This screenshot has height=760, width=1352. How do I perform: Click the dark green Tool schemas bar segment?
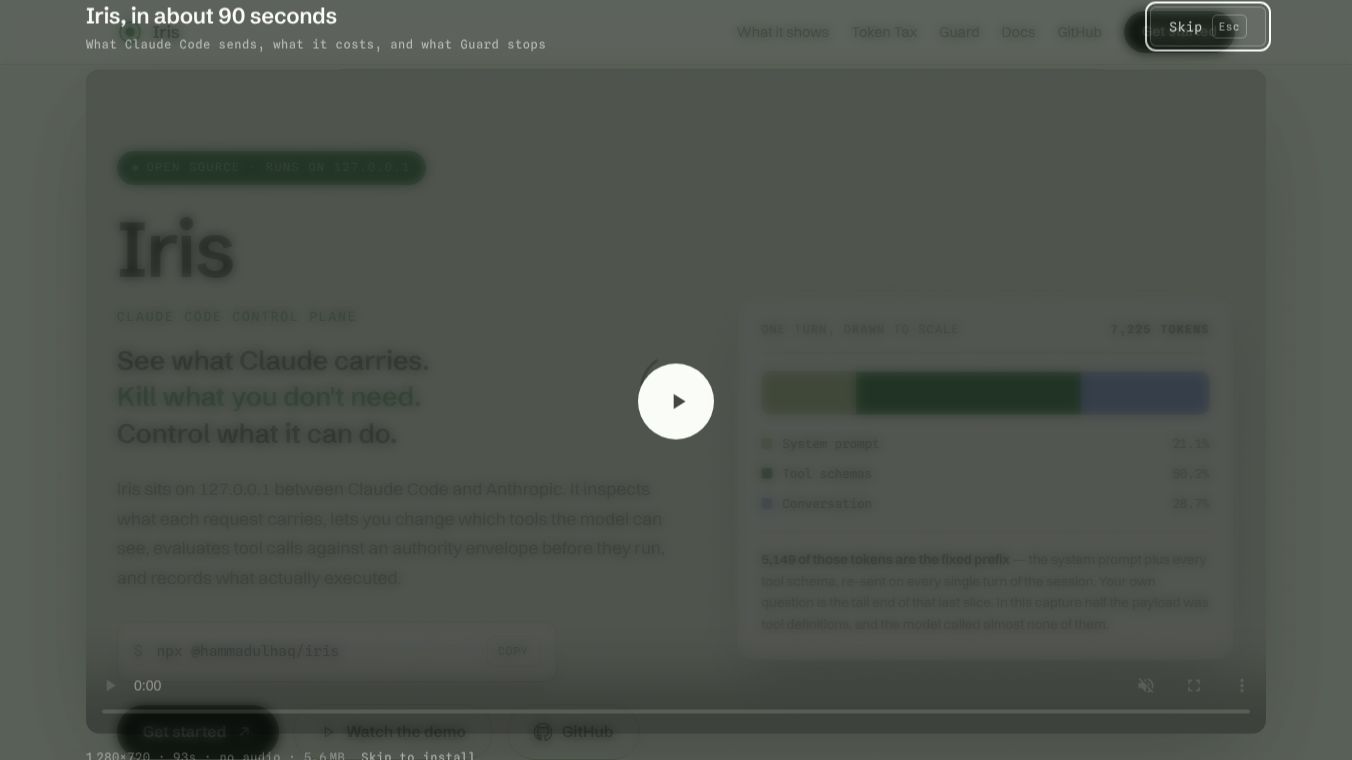[968, 393]
